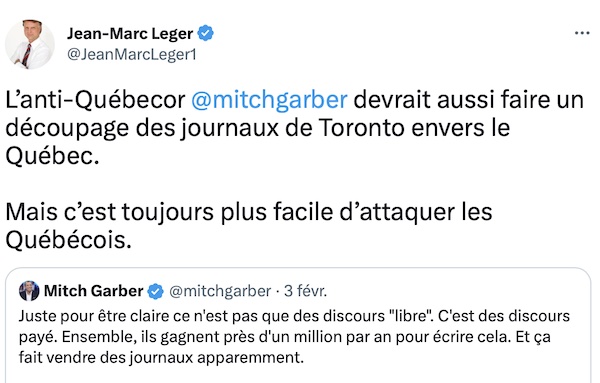Click Mitch Garber's small avatar in the quoted tweet

click(x=29, y=291)
